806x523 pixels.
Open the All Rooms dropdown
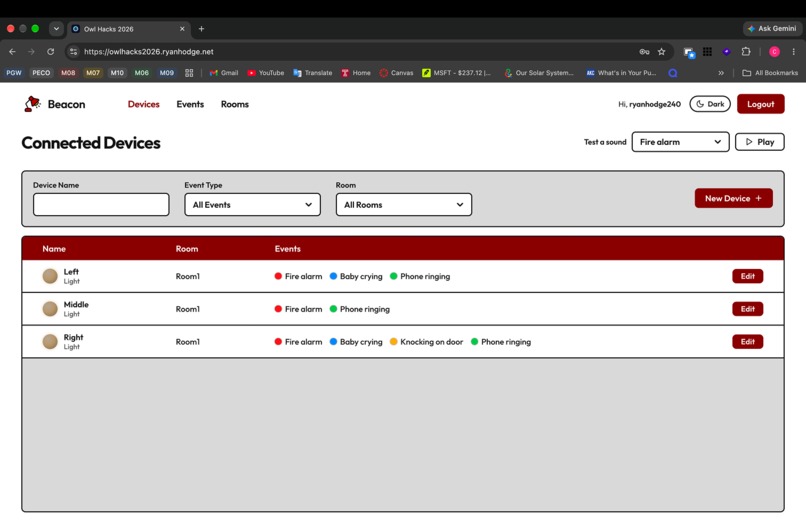coord(404,205)
